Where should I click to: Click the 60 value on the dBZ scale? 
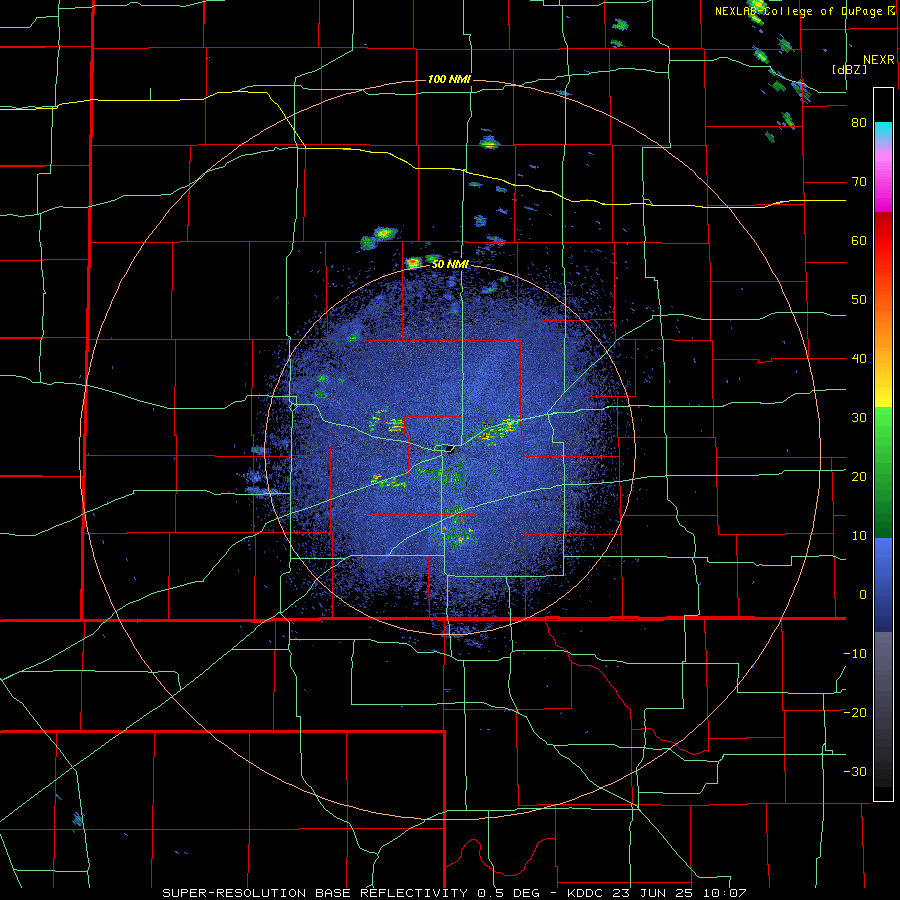tap(859, 240)
